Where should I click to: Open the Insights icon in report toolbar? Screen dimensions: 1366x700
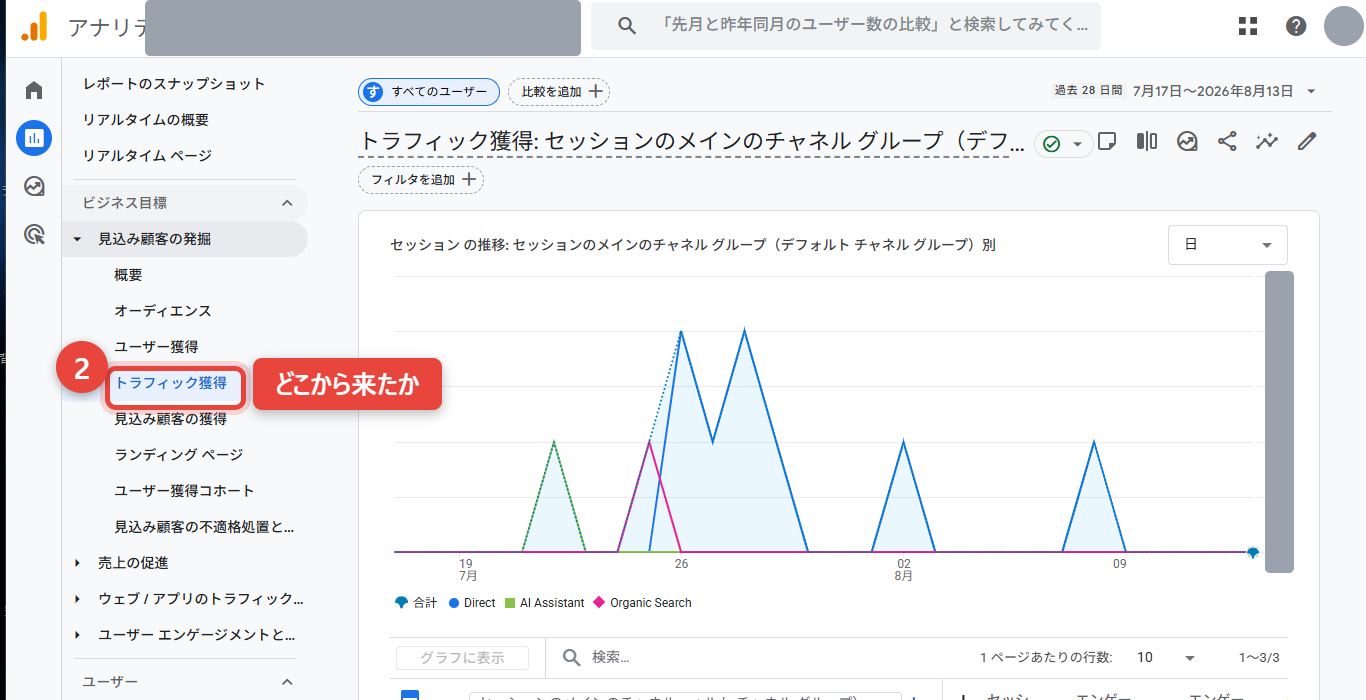coord(1187,141)
